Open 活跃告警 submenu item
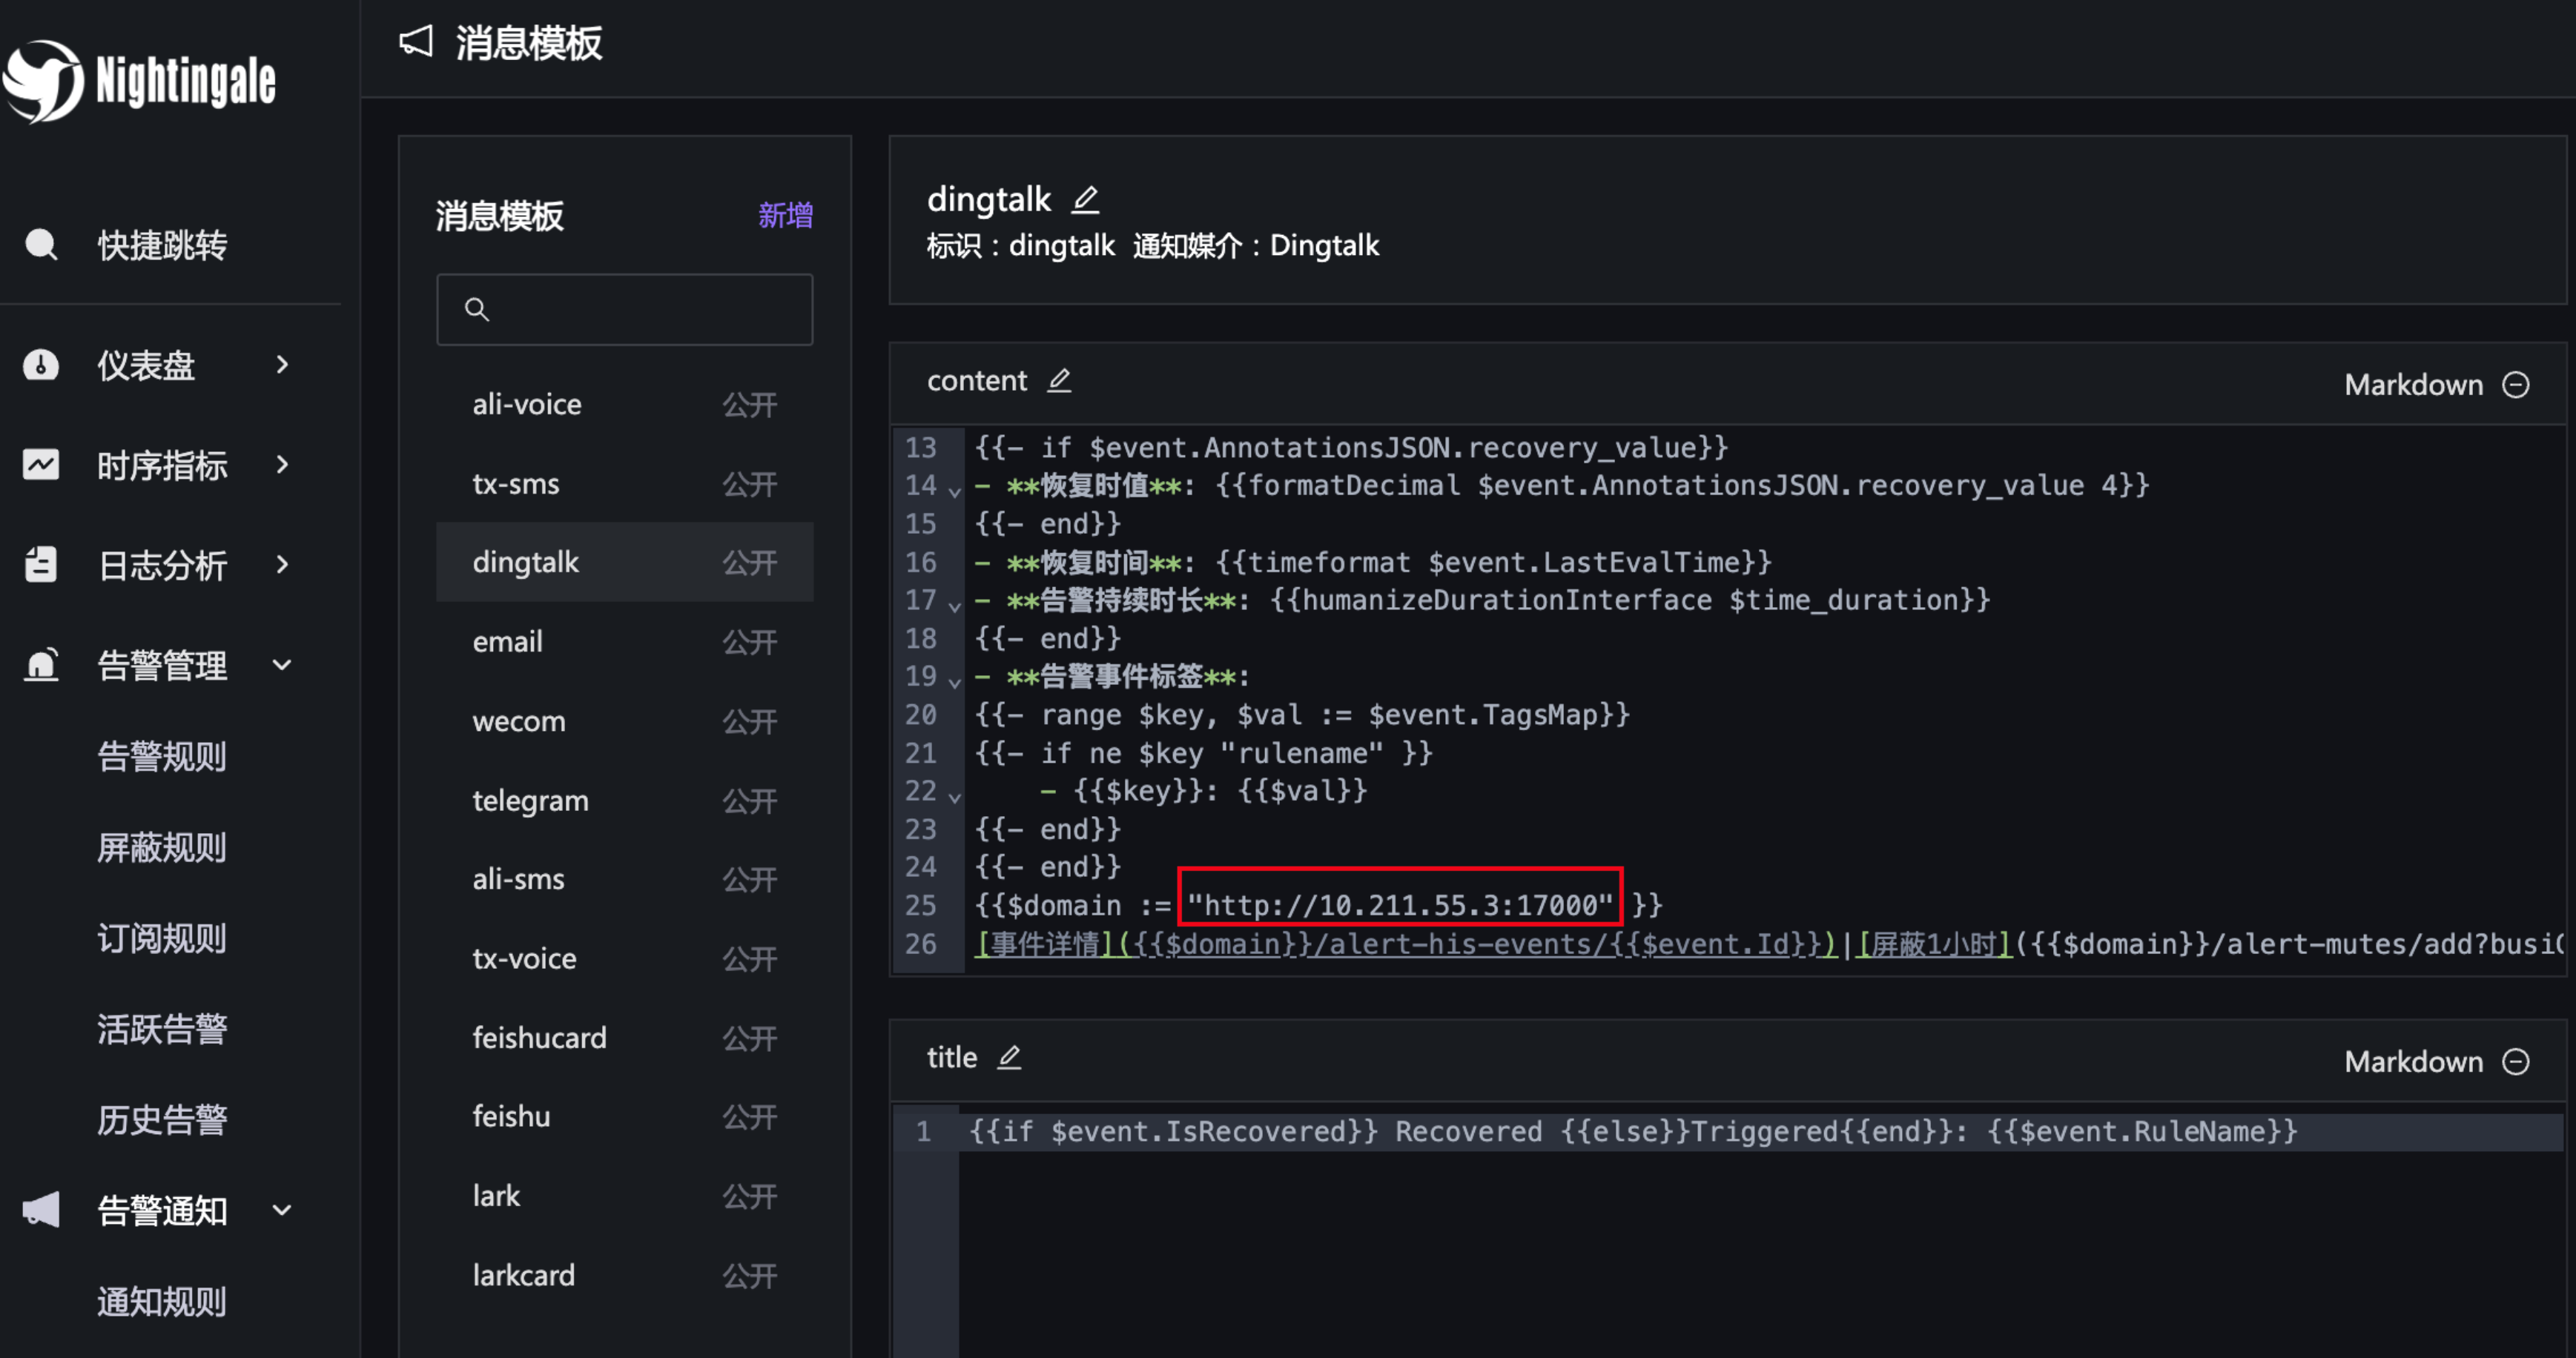 click(162, 1029)
